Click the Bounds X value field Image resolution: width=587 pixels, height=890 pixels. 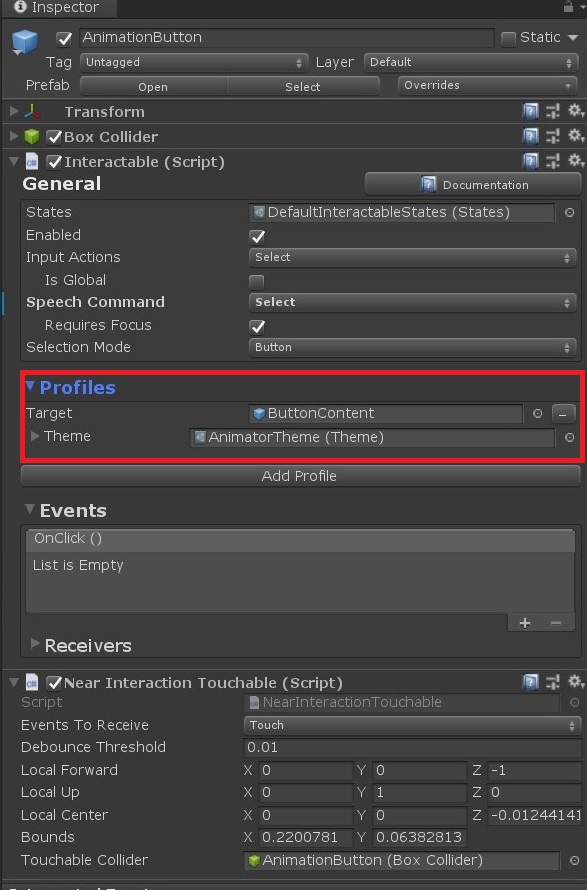306,838
